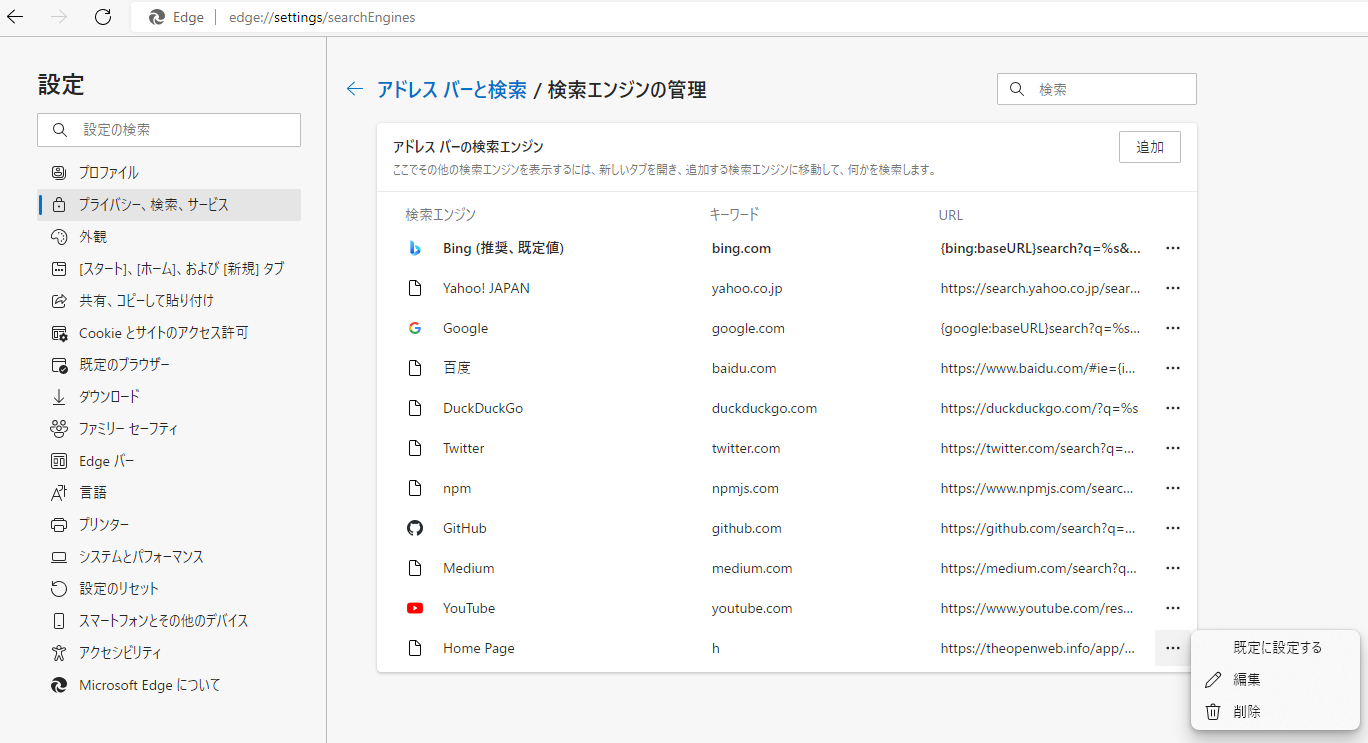Viewport: 1368px width, 743px height.
Task: Open 外観 settings
Action: pyautogui.click(x=169, y=237)
